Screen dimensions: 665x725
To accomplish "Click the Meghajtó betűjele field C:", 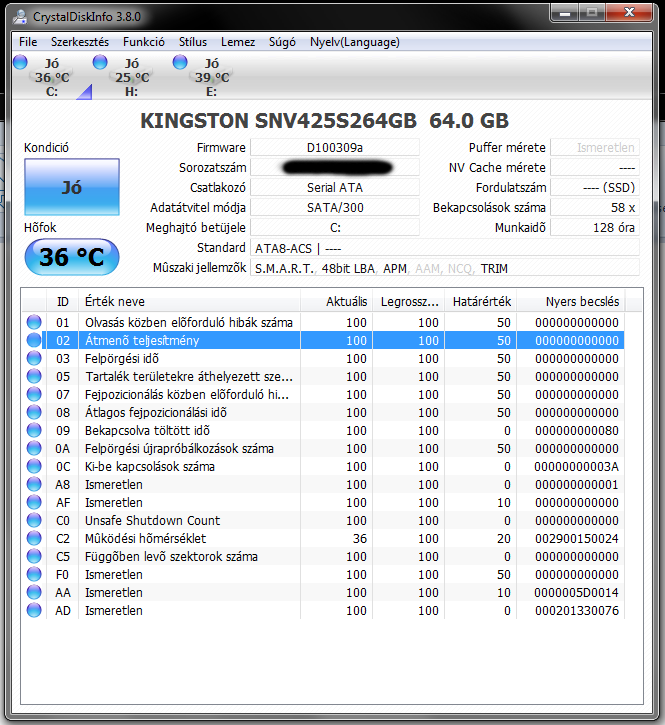I will [x=335, y=227].
